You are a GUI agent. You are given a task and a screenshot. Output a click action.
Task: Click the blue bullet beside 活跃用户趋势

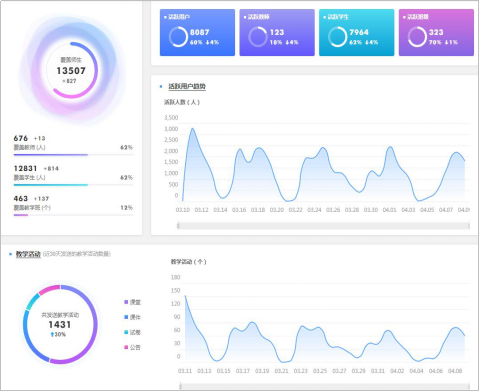[161, 87]
